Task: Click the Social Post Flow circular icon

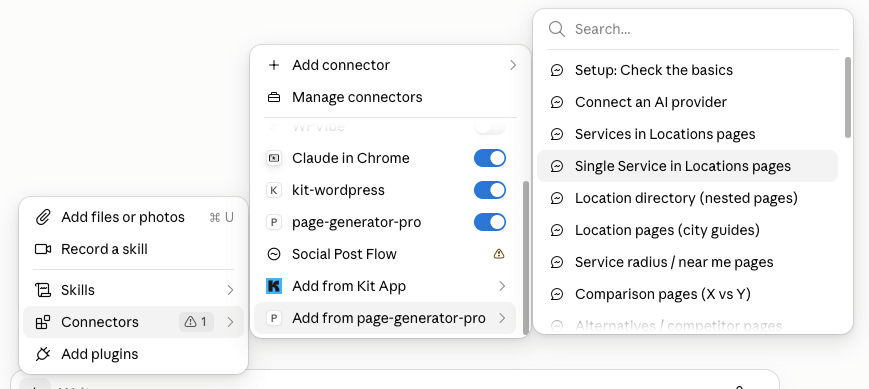Action: (x=274, y=254)
